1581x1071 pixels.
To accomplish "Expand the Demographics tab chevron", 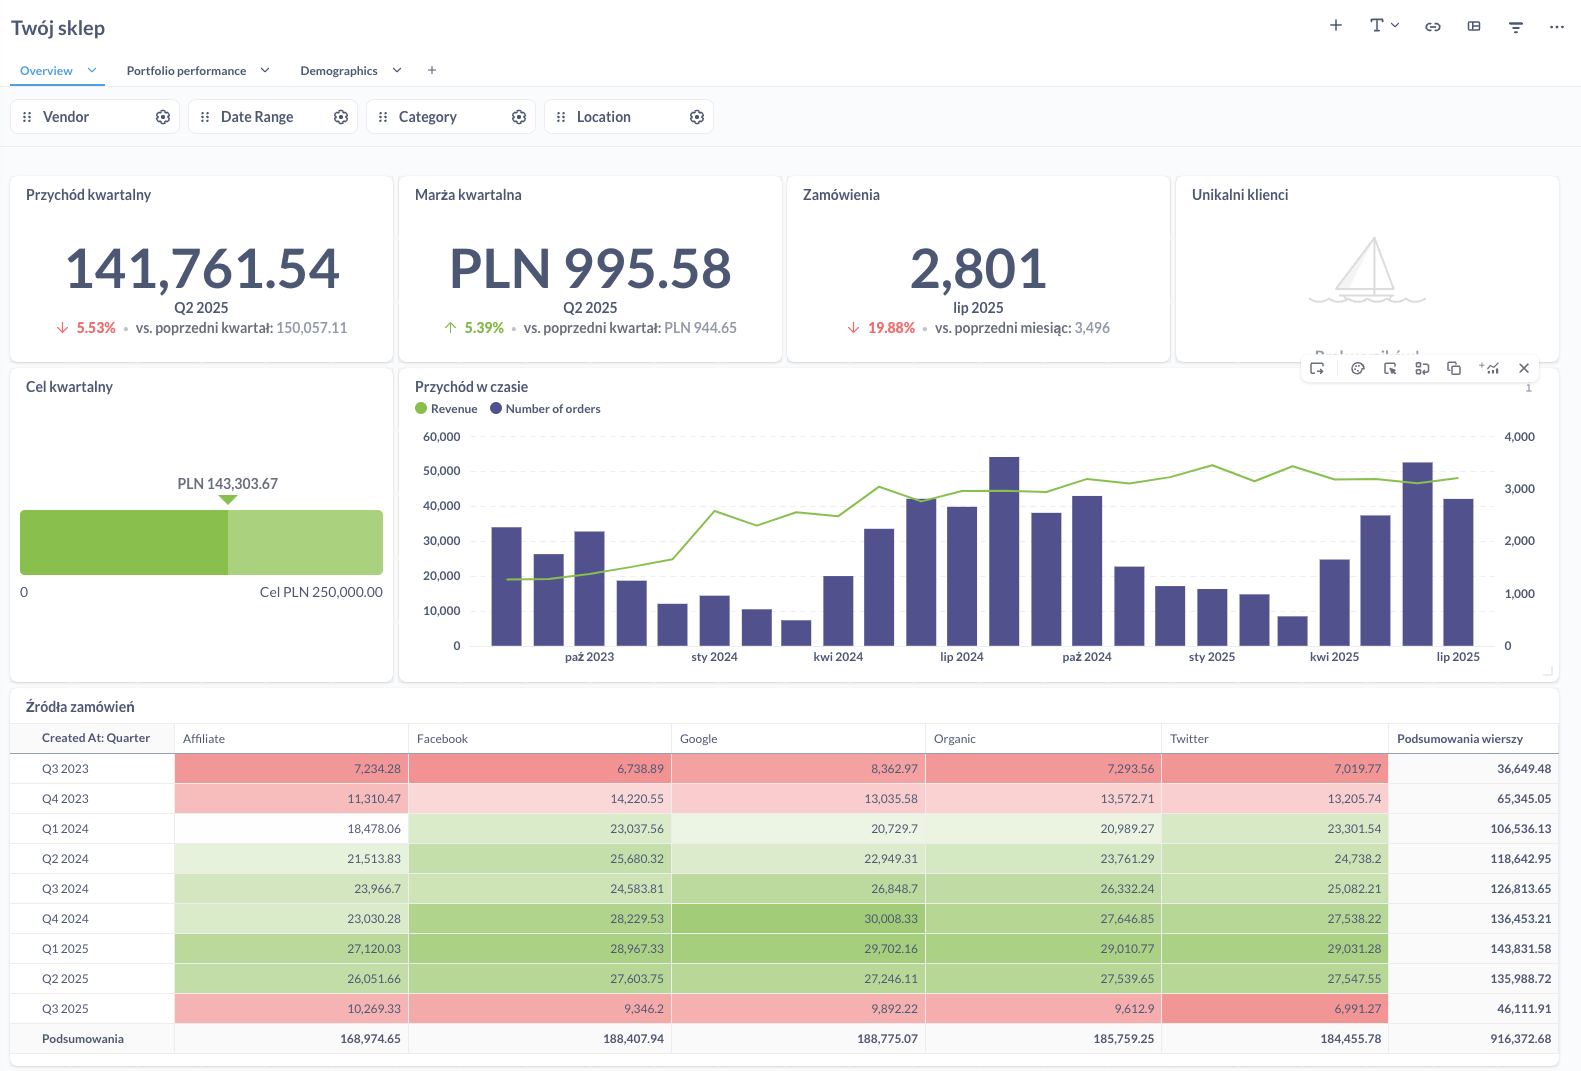I will tap(397, 70).
